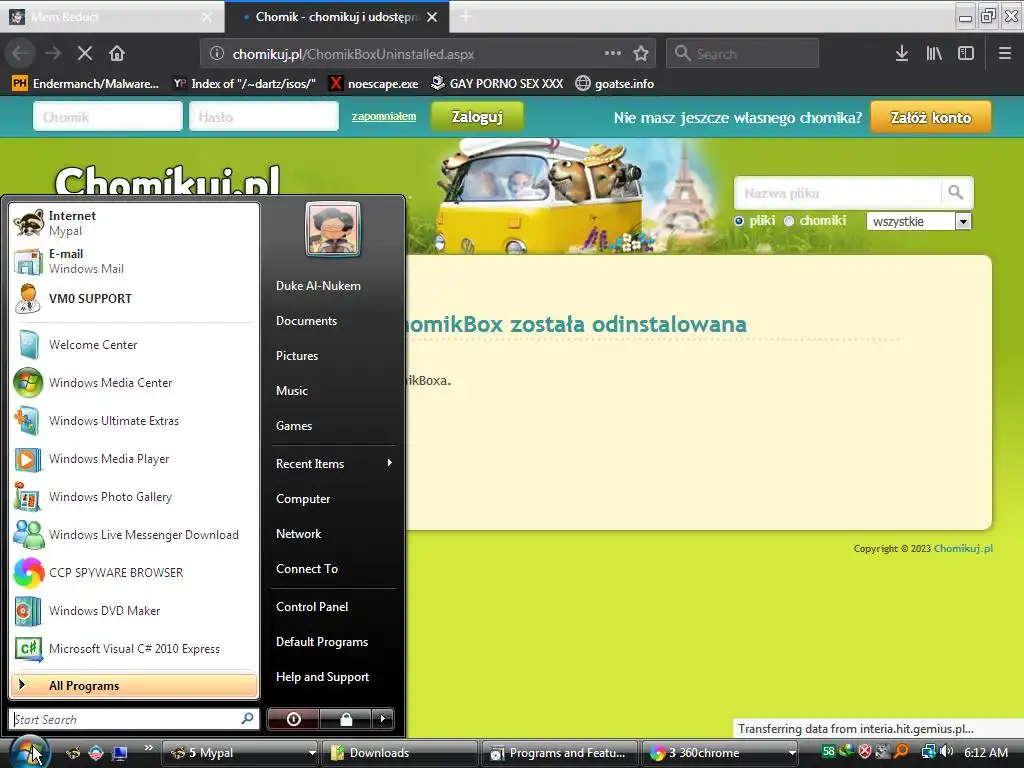Click the file search magnifier button
Viewport: 1024px width, 768px height.
click(x=956, y=193)
